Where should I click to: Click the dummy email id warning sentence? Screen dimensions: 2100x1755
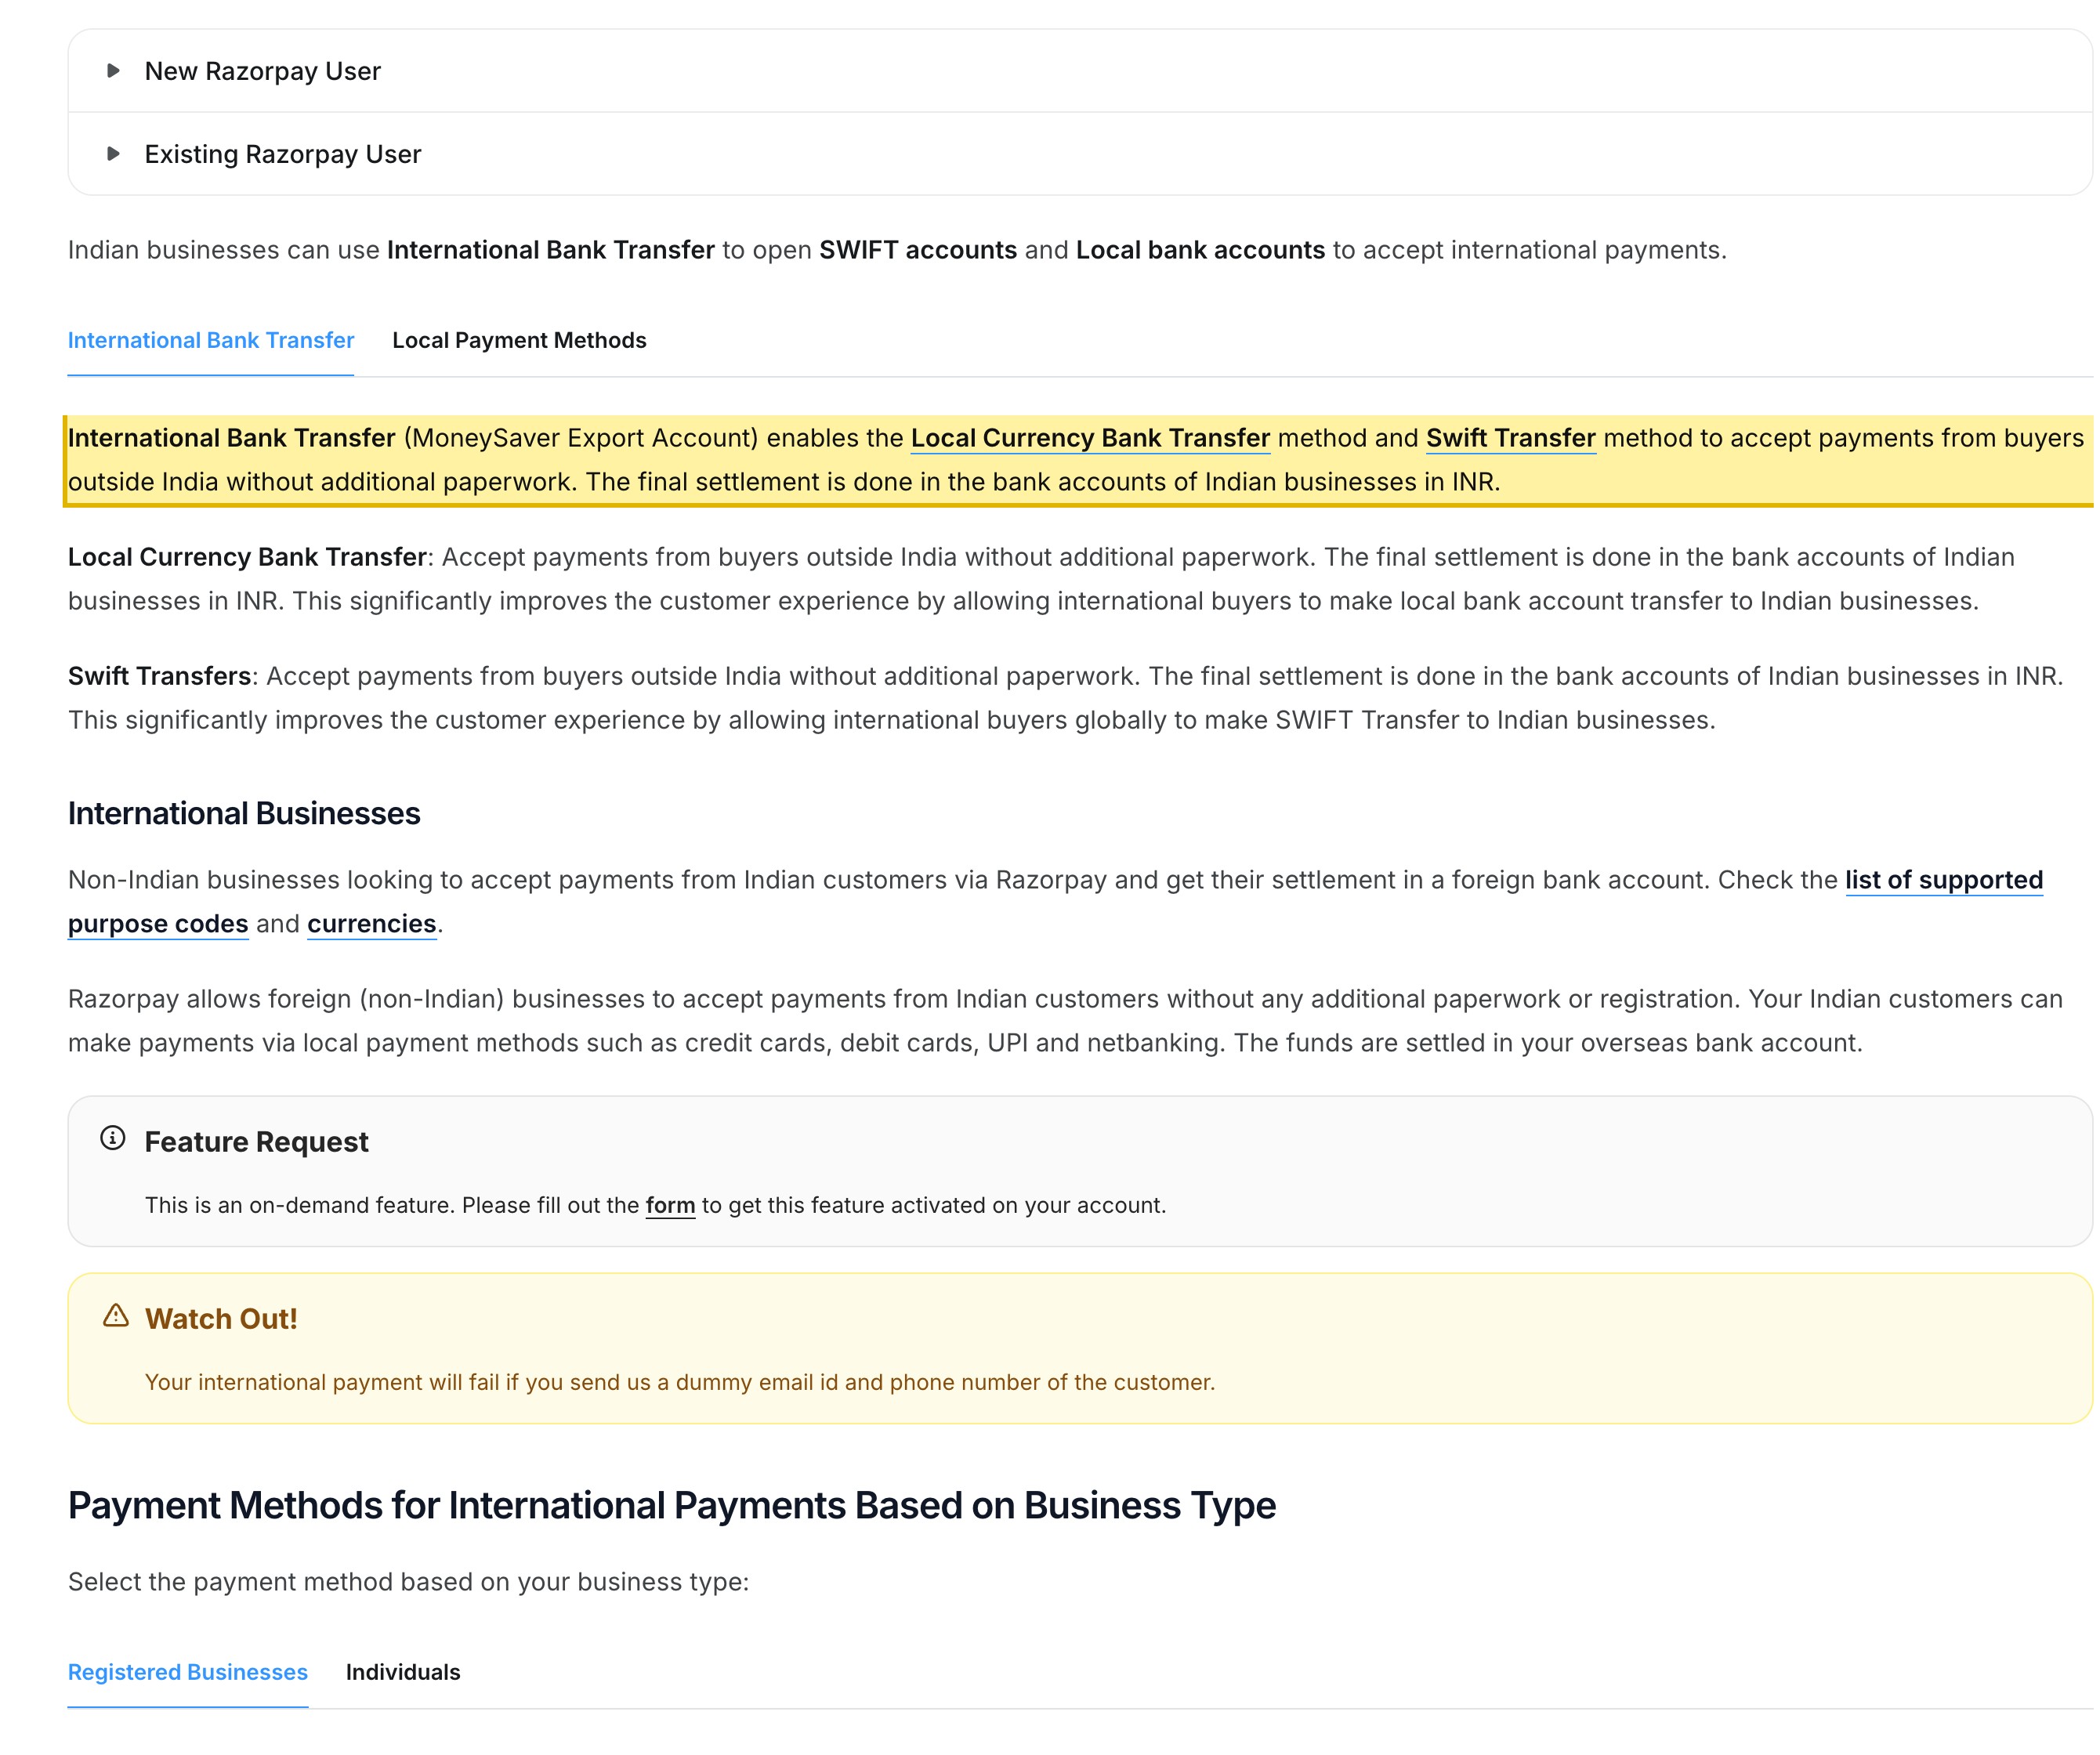coord(680,1382)
